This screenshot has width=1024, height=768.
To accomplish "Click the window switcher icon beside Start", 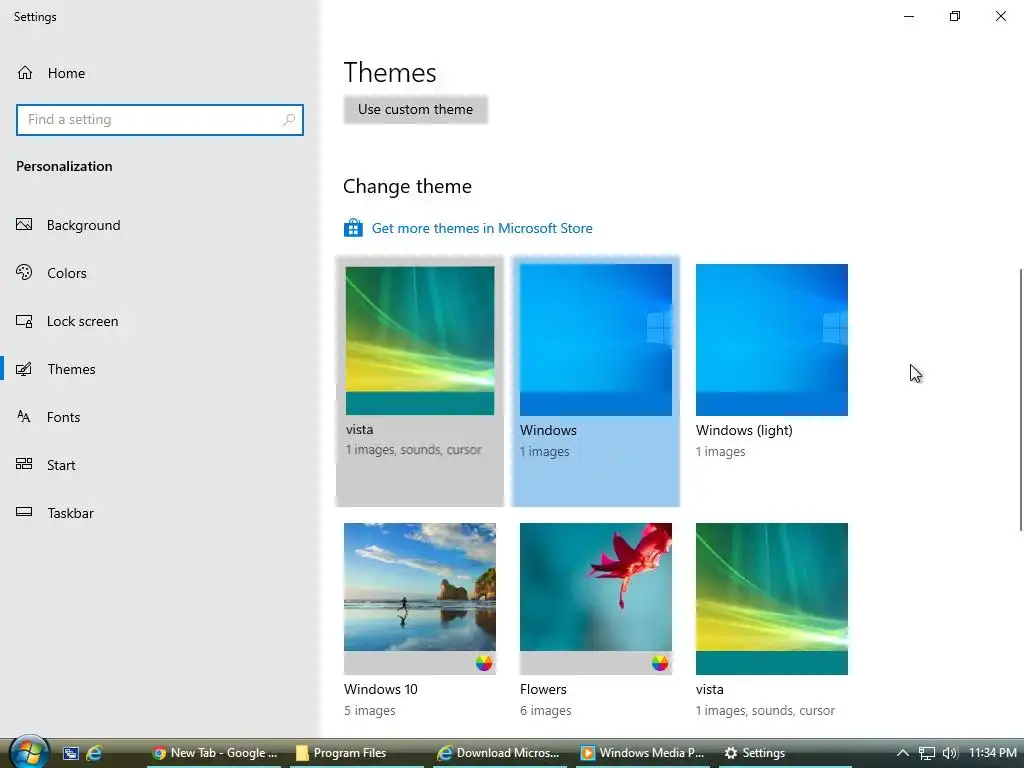I will point(71,753).
